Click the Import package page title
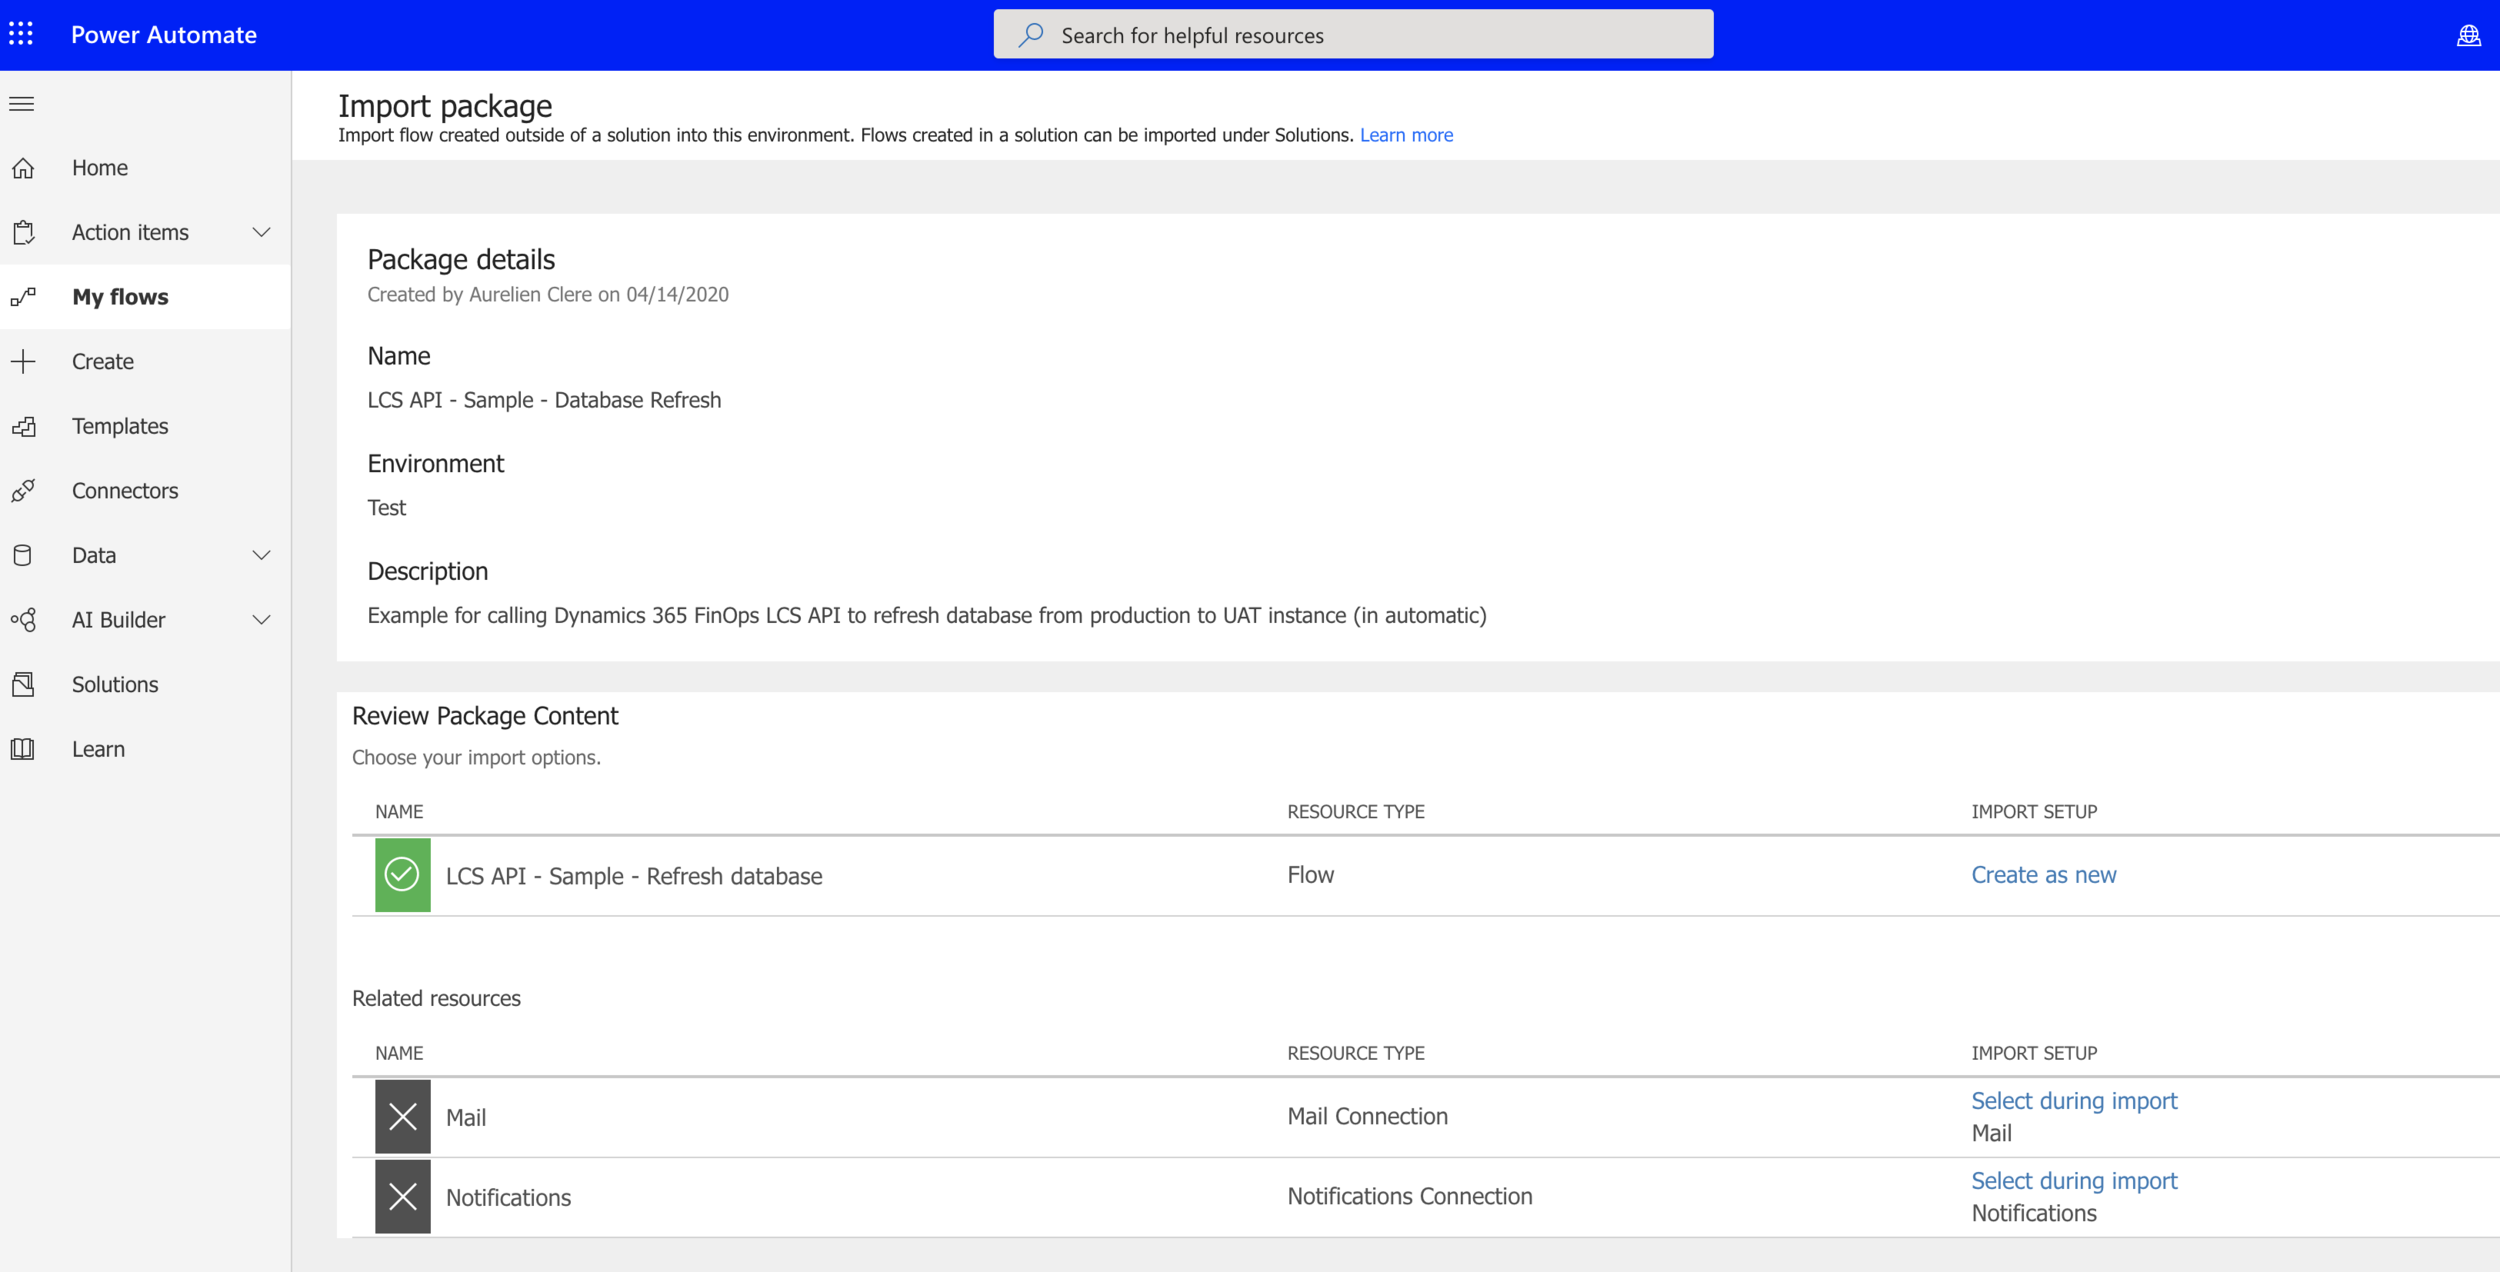The height and width of the screenshot is (1272, 2500). 445,106
